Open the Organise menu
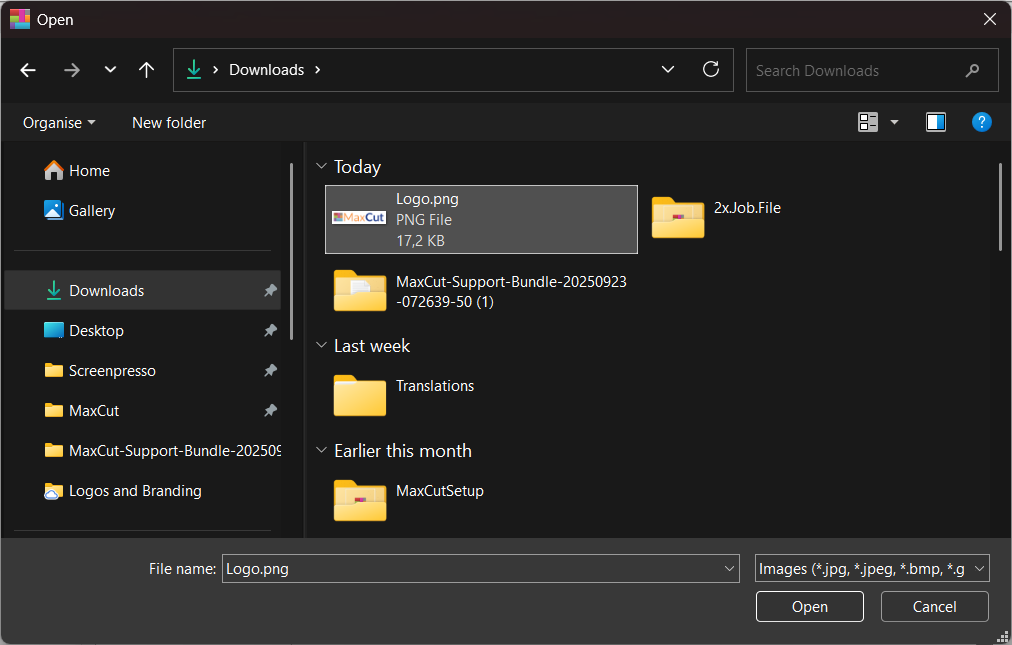Viewport: 1012px width, 645px height. [59, 123]
